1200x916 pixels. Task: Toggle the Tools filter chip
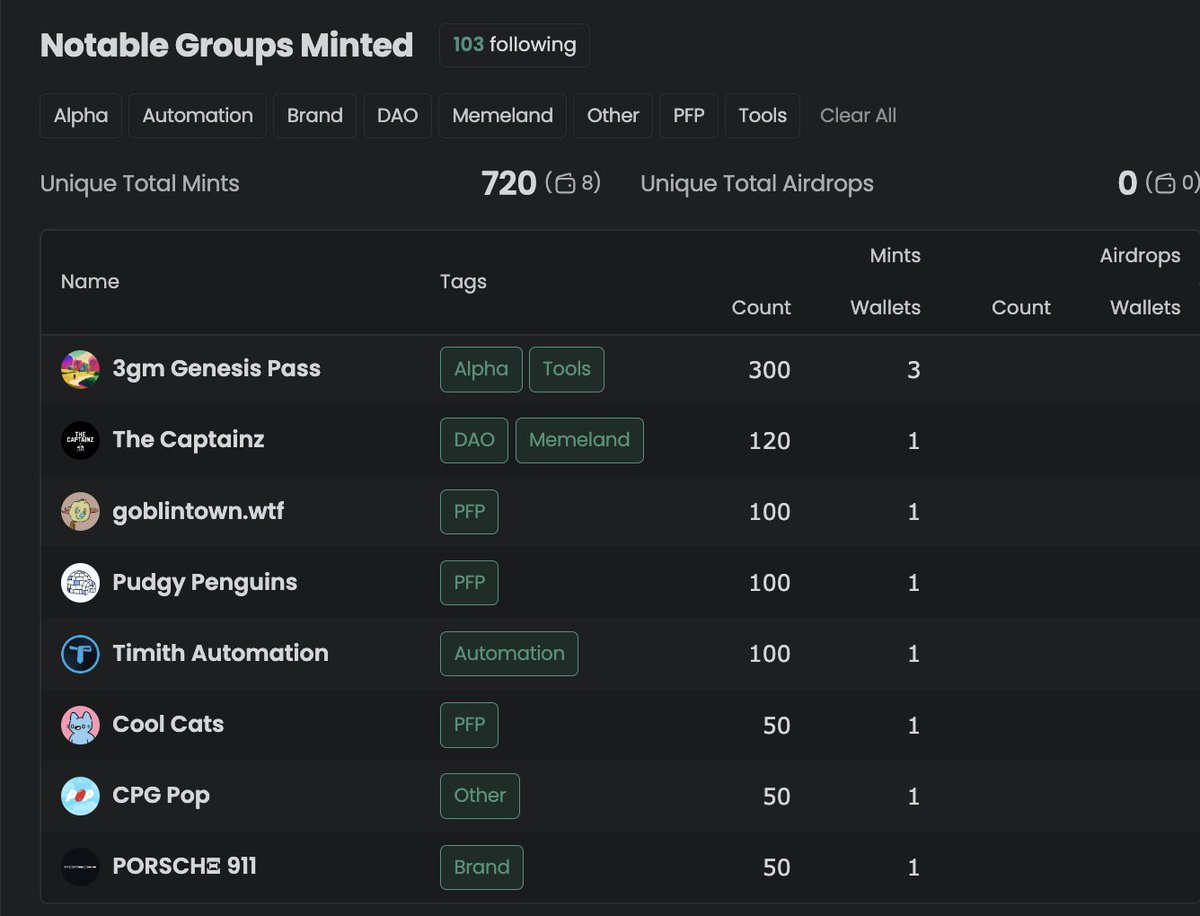point(763,115)
